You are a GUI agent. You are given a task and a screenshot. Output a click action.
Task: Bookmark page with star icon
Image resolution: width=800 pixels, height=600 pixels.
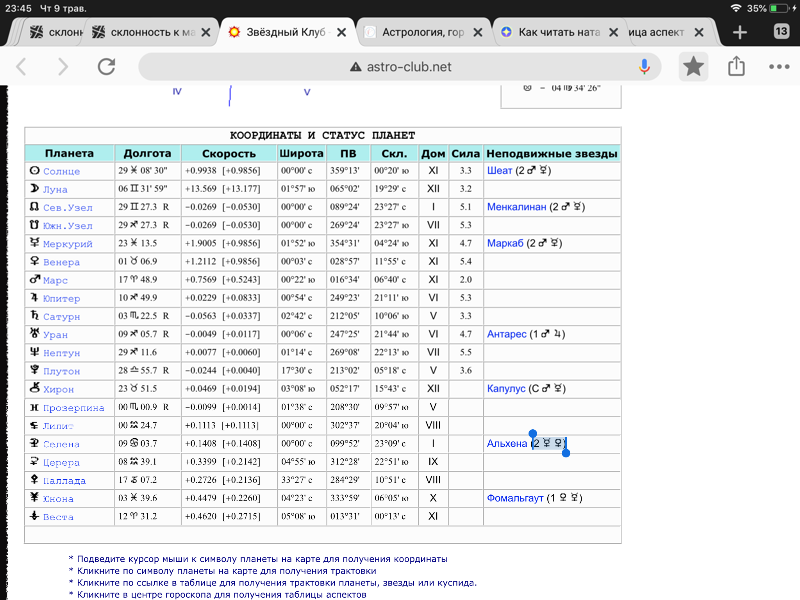pyautogui.click(x=693, y=67)
